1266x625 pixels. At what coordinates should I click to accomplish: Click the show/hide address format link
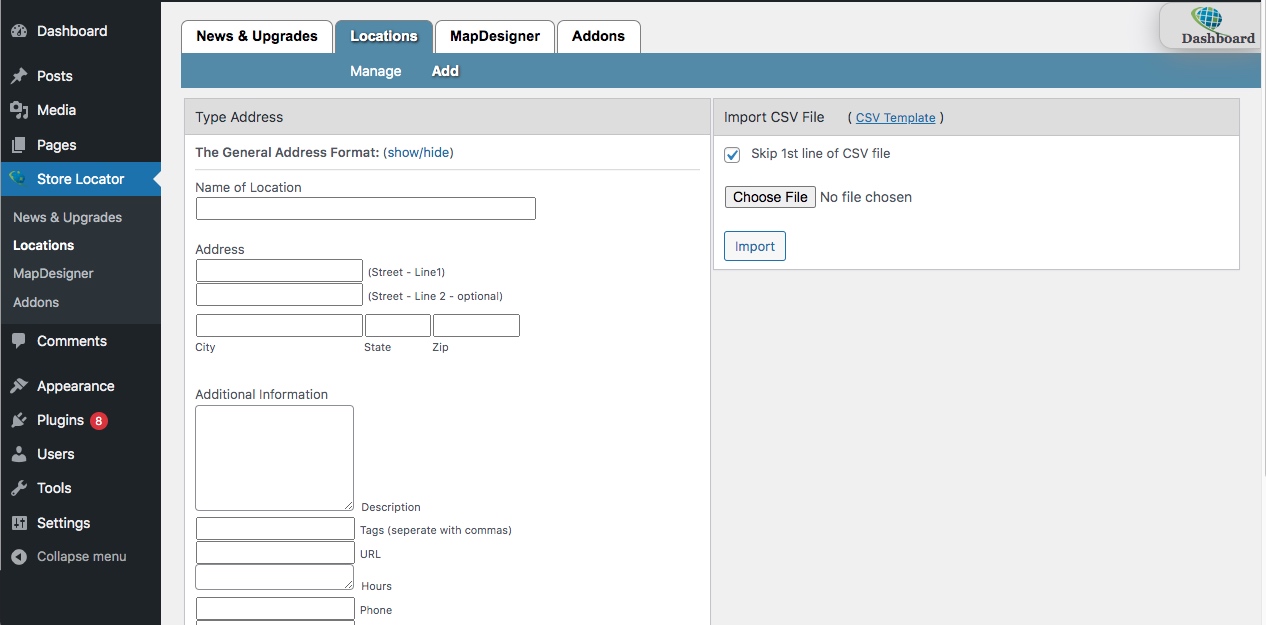418,153
